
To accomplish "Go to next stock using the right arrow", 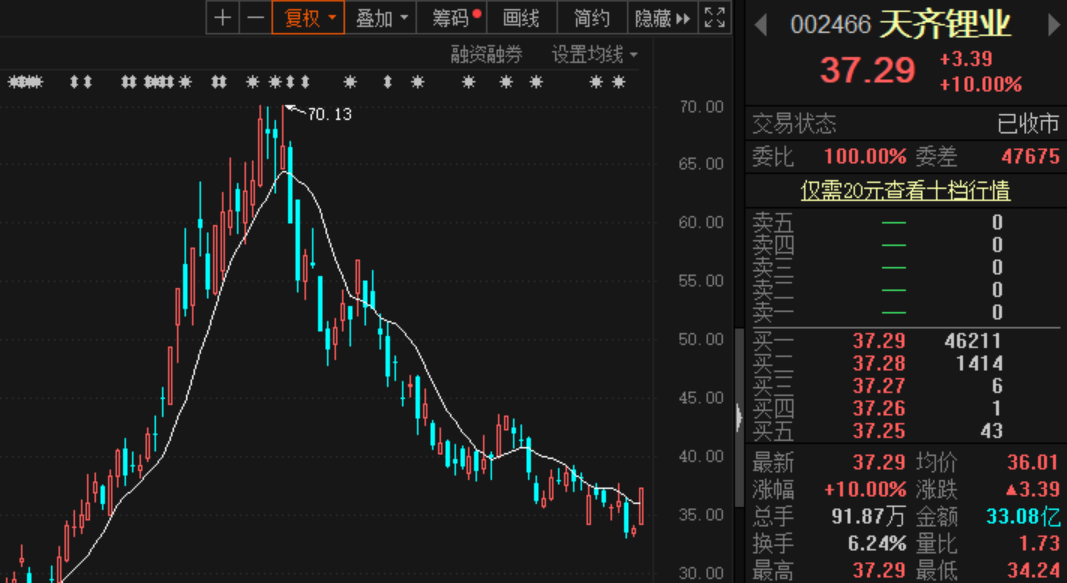I will pyautogui.click(x=1053, y=24).
